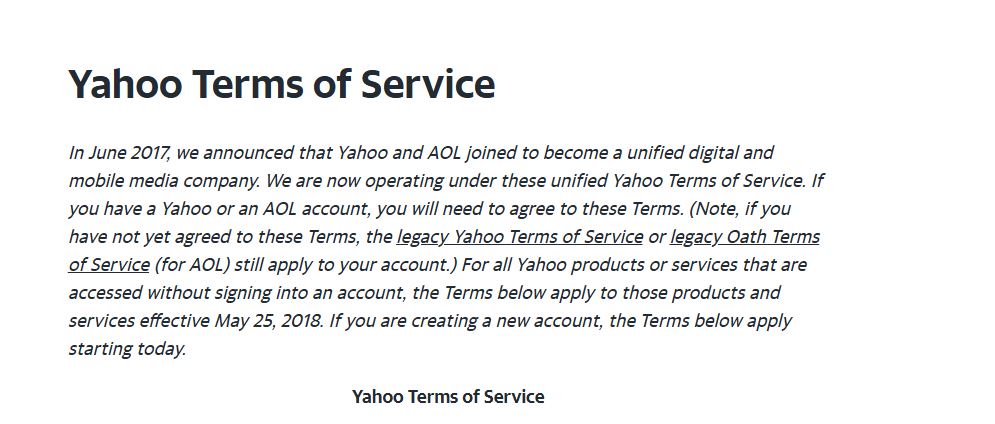
Task: Open the legacy Yahoo Terms of Service link
Action: (520, 237)
